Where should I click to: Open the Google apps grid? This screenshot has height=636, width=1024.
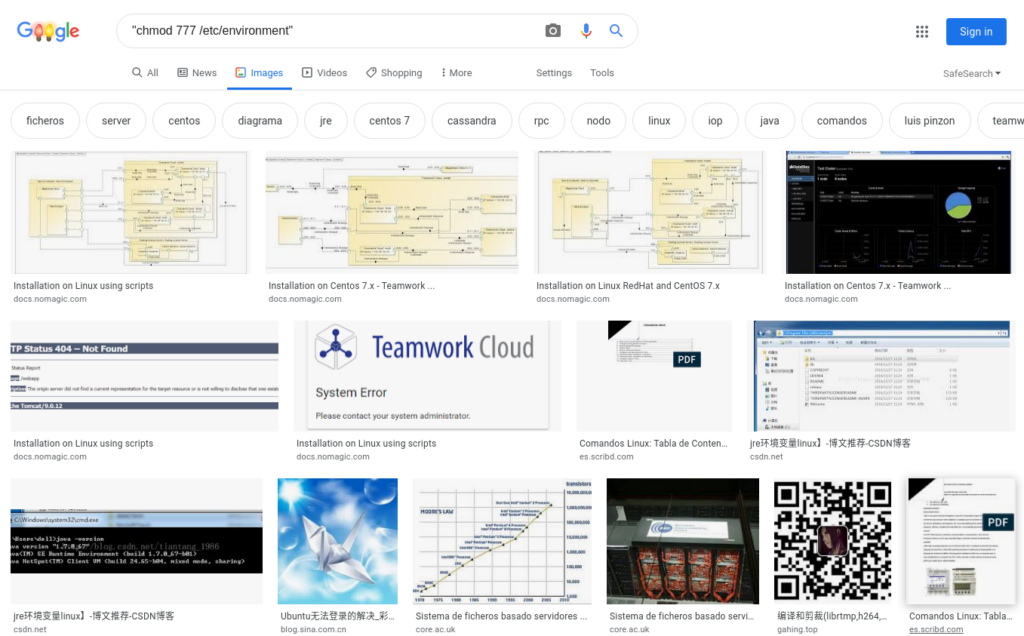tap(921, 31)
